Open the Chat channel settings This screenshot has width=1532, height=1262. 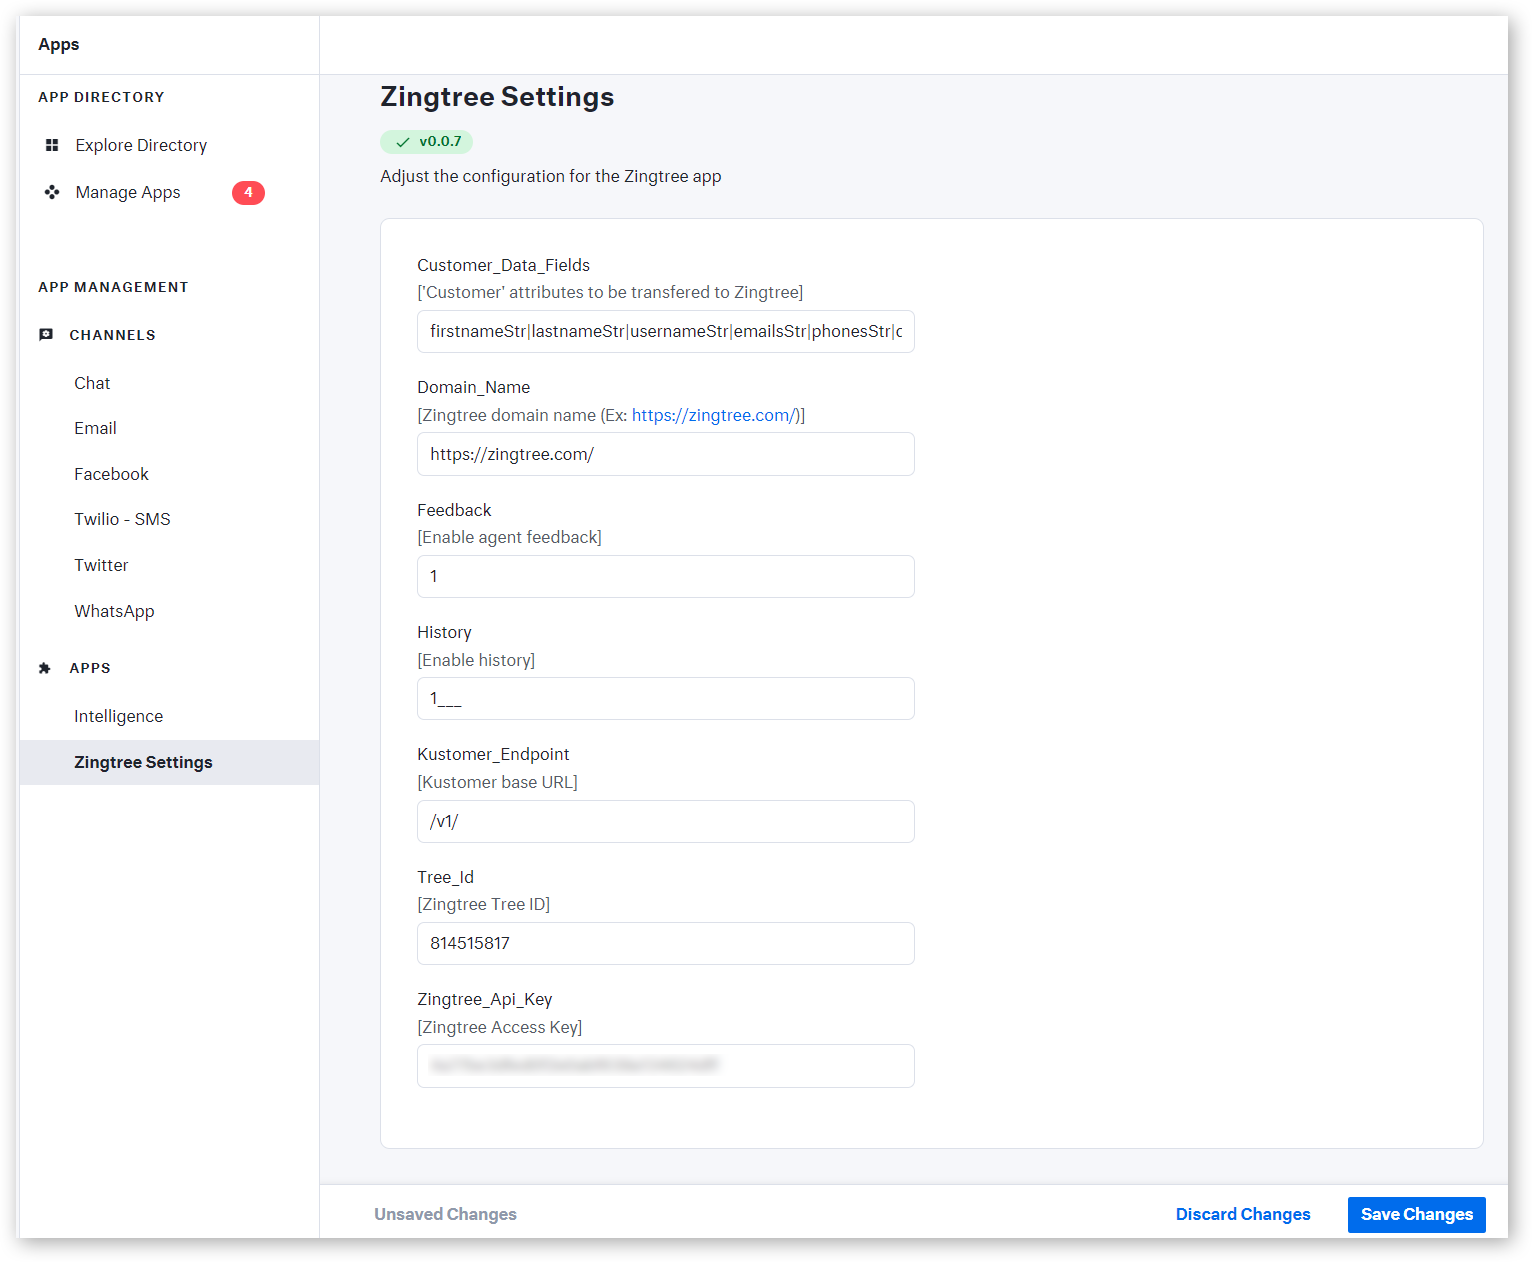(x=92, y=383)
